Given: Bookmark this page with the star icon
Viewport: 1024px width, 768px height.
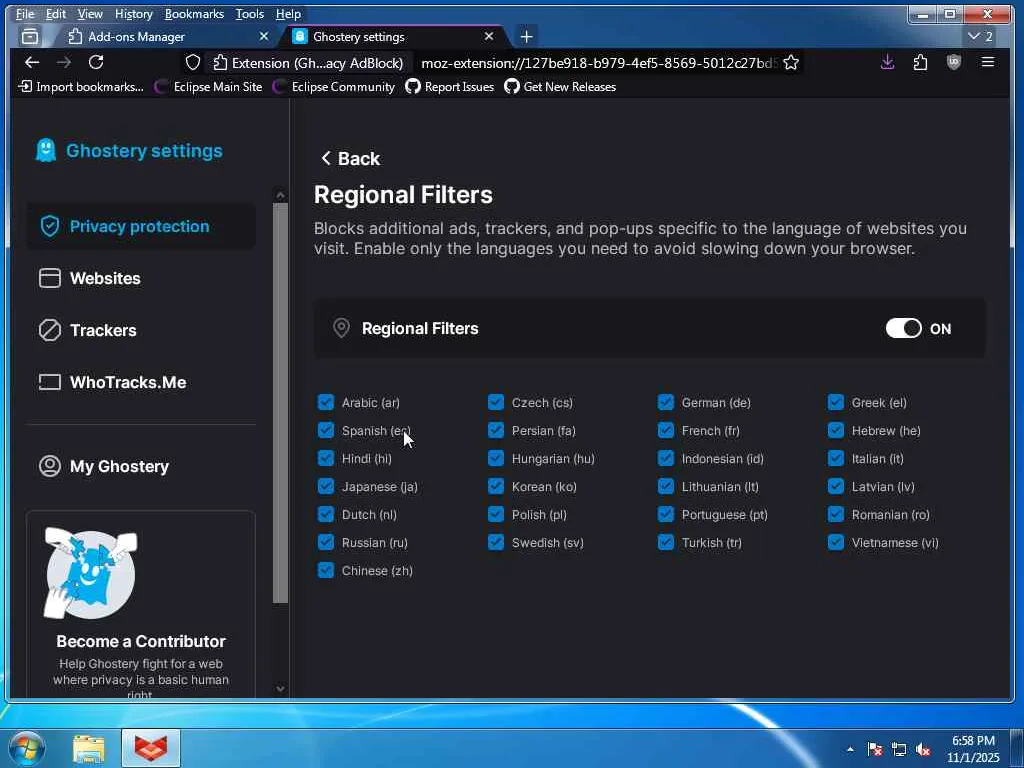Looking at the screenshot, I should click(x=791, y=63).
